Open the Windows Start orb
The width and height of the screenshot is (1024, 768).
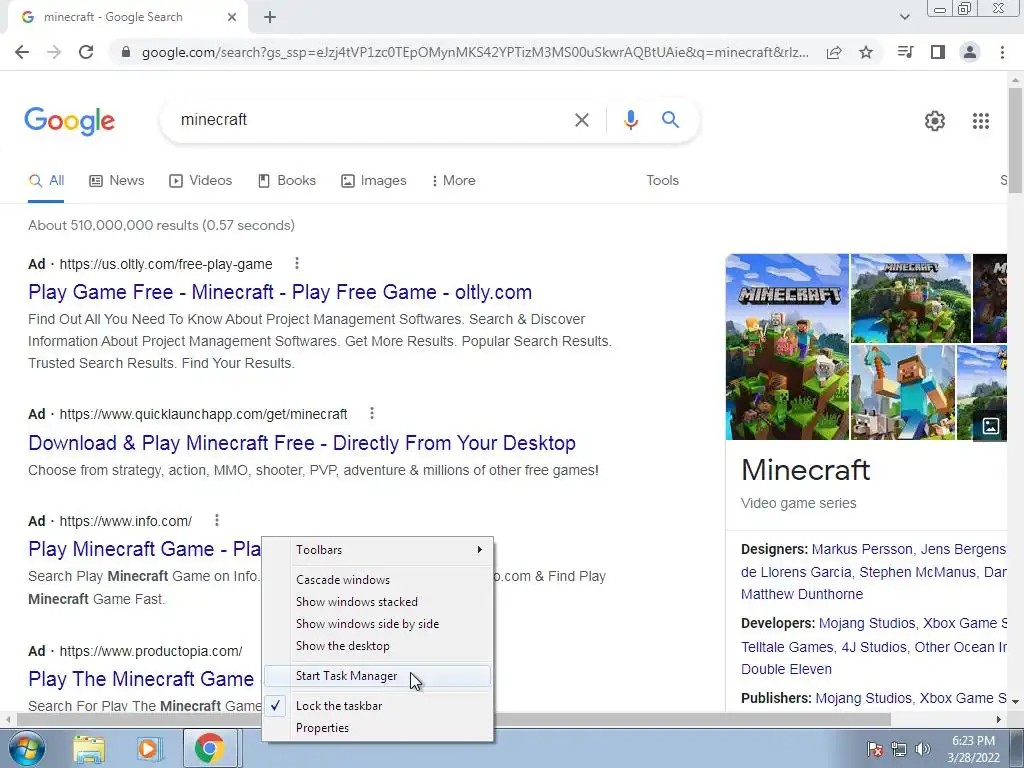(x=27, y=748)
